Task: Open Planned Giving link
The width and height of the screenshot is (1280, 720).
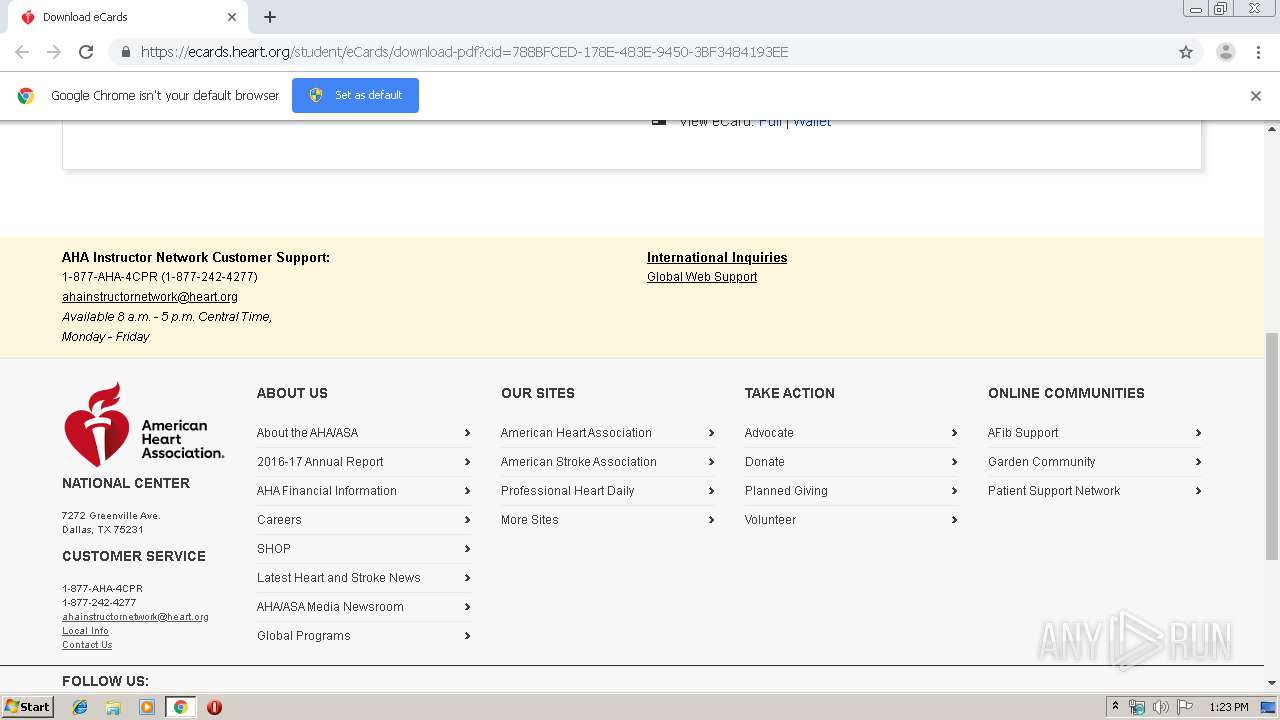Action: [786, 491]
